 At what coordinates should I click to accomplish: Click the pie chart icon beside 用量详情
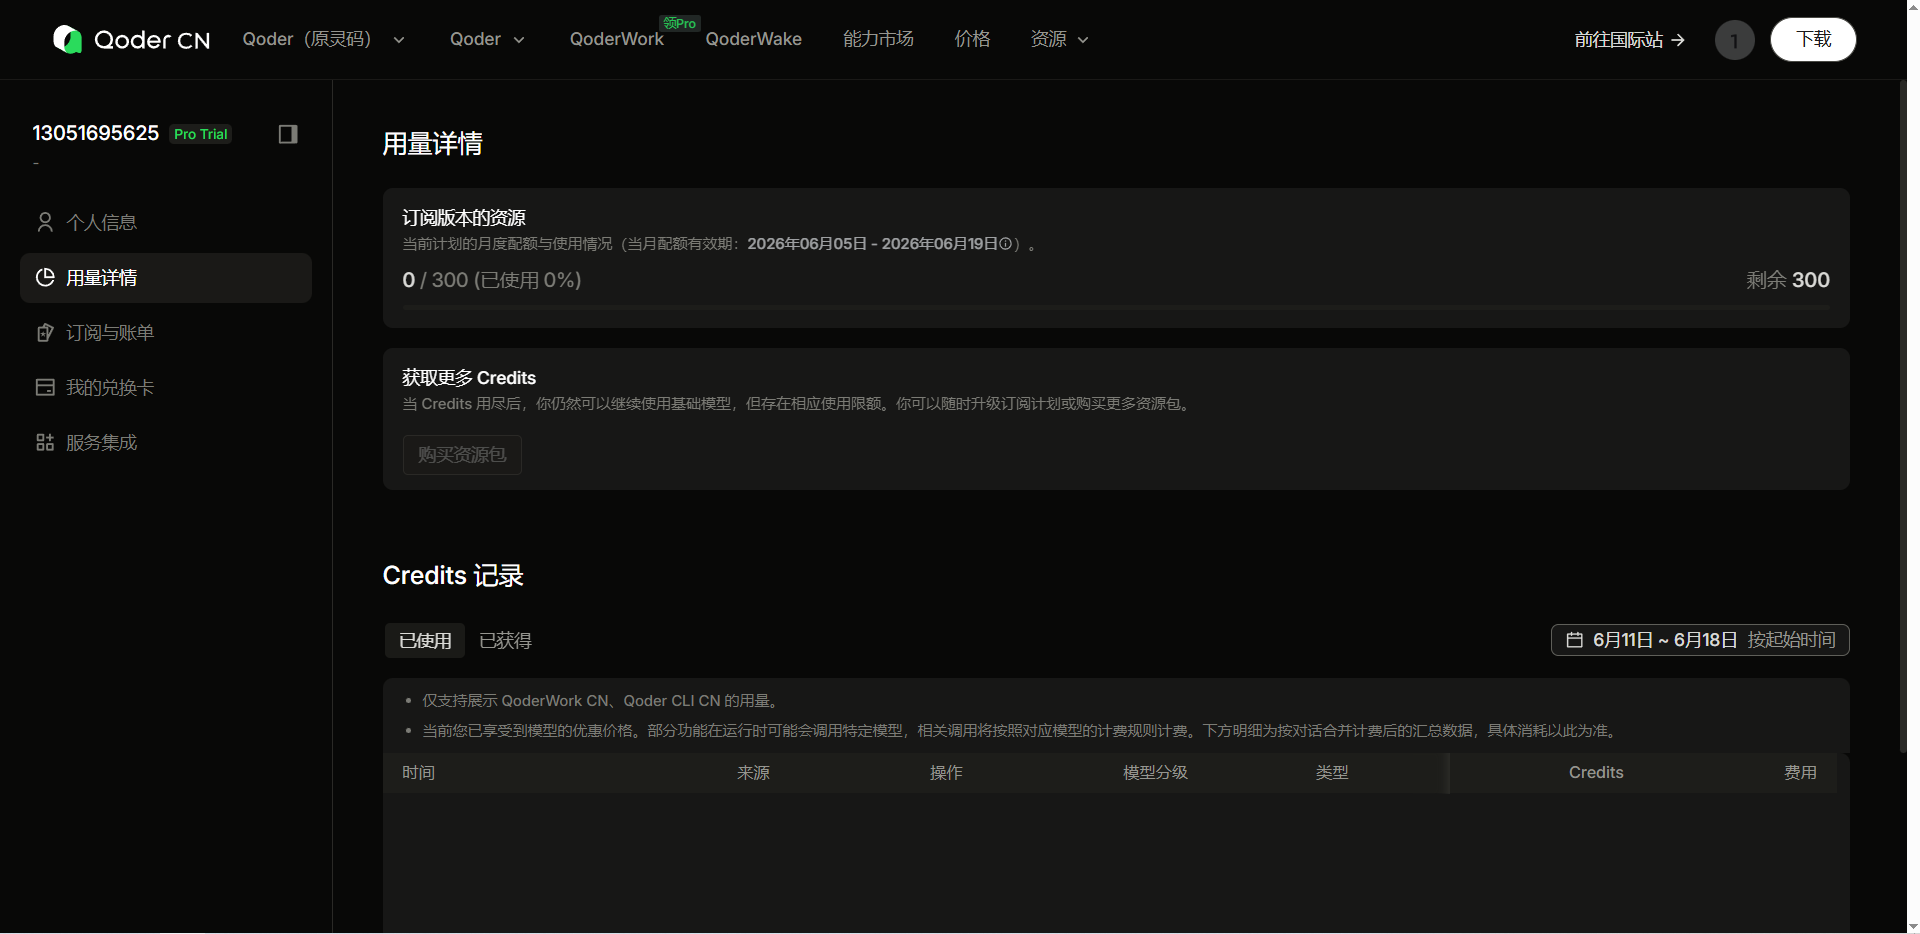tap(45, 277)
